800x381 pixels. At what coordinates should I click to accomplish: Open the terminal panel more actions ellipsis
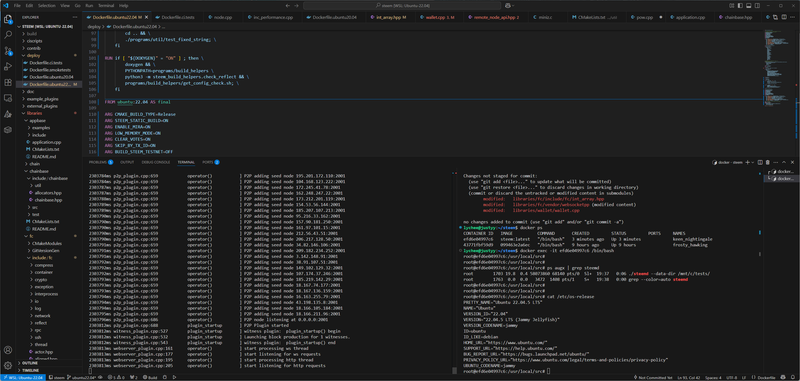775,162
